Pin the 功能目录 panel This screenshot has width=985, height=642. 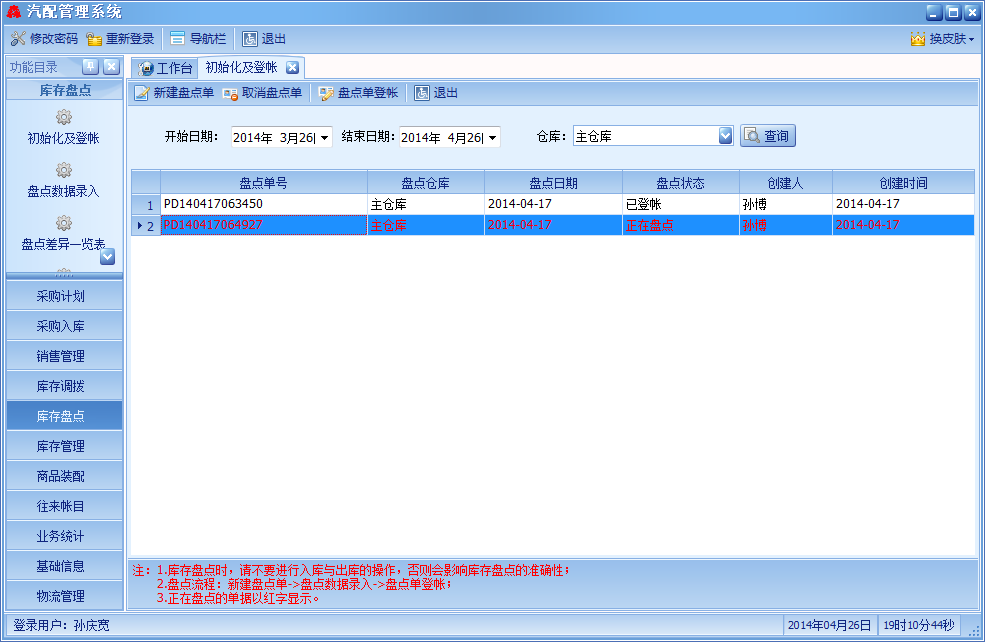pyautogui.click(x=89, y=67)
